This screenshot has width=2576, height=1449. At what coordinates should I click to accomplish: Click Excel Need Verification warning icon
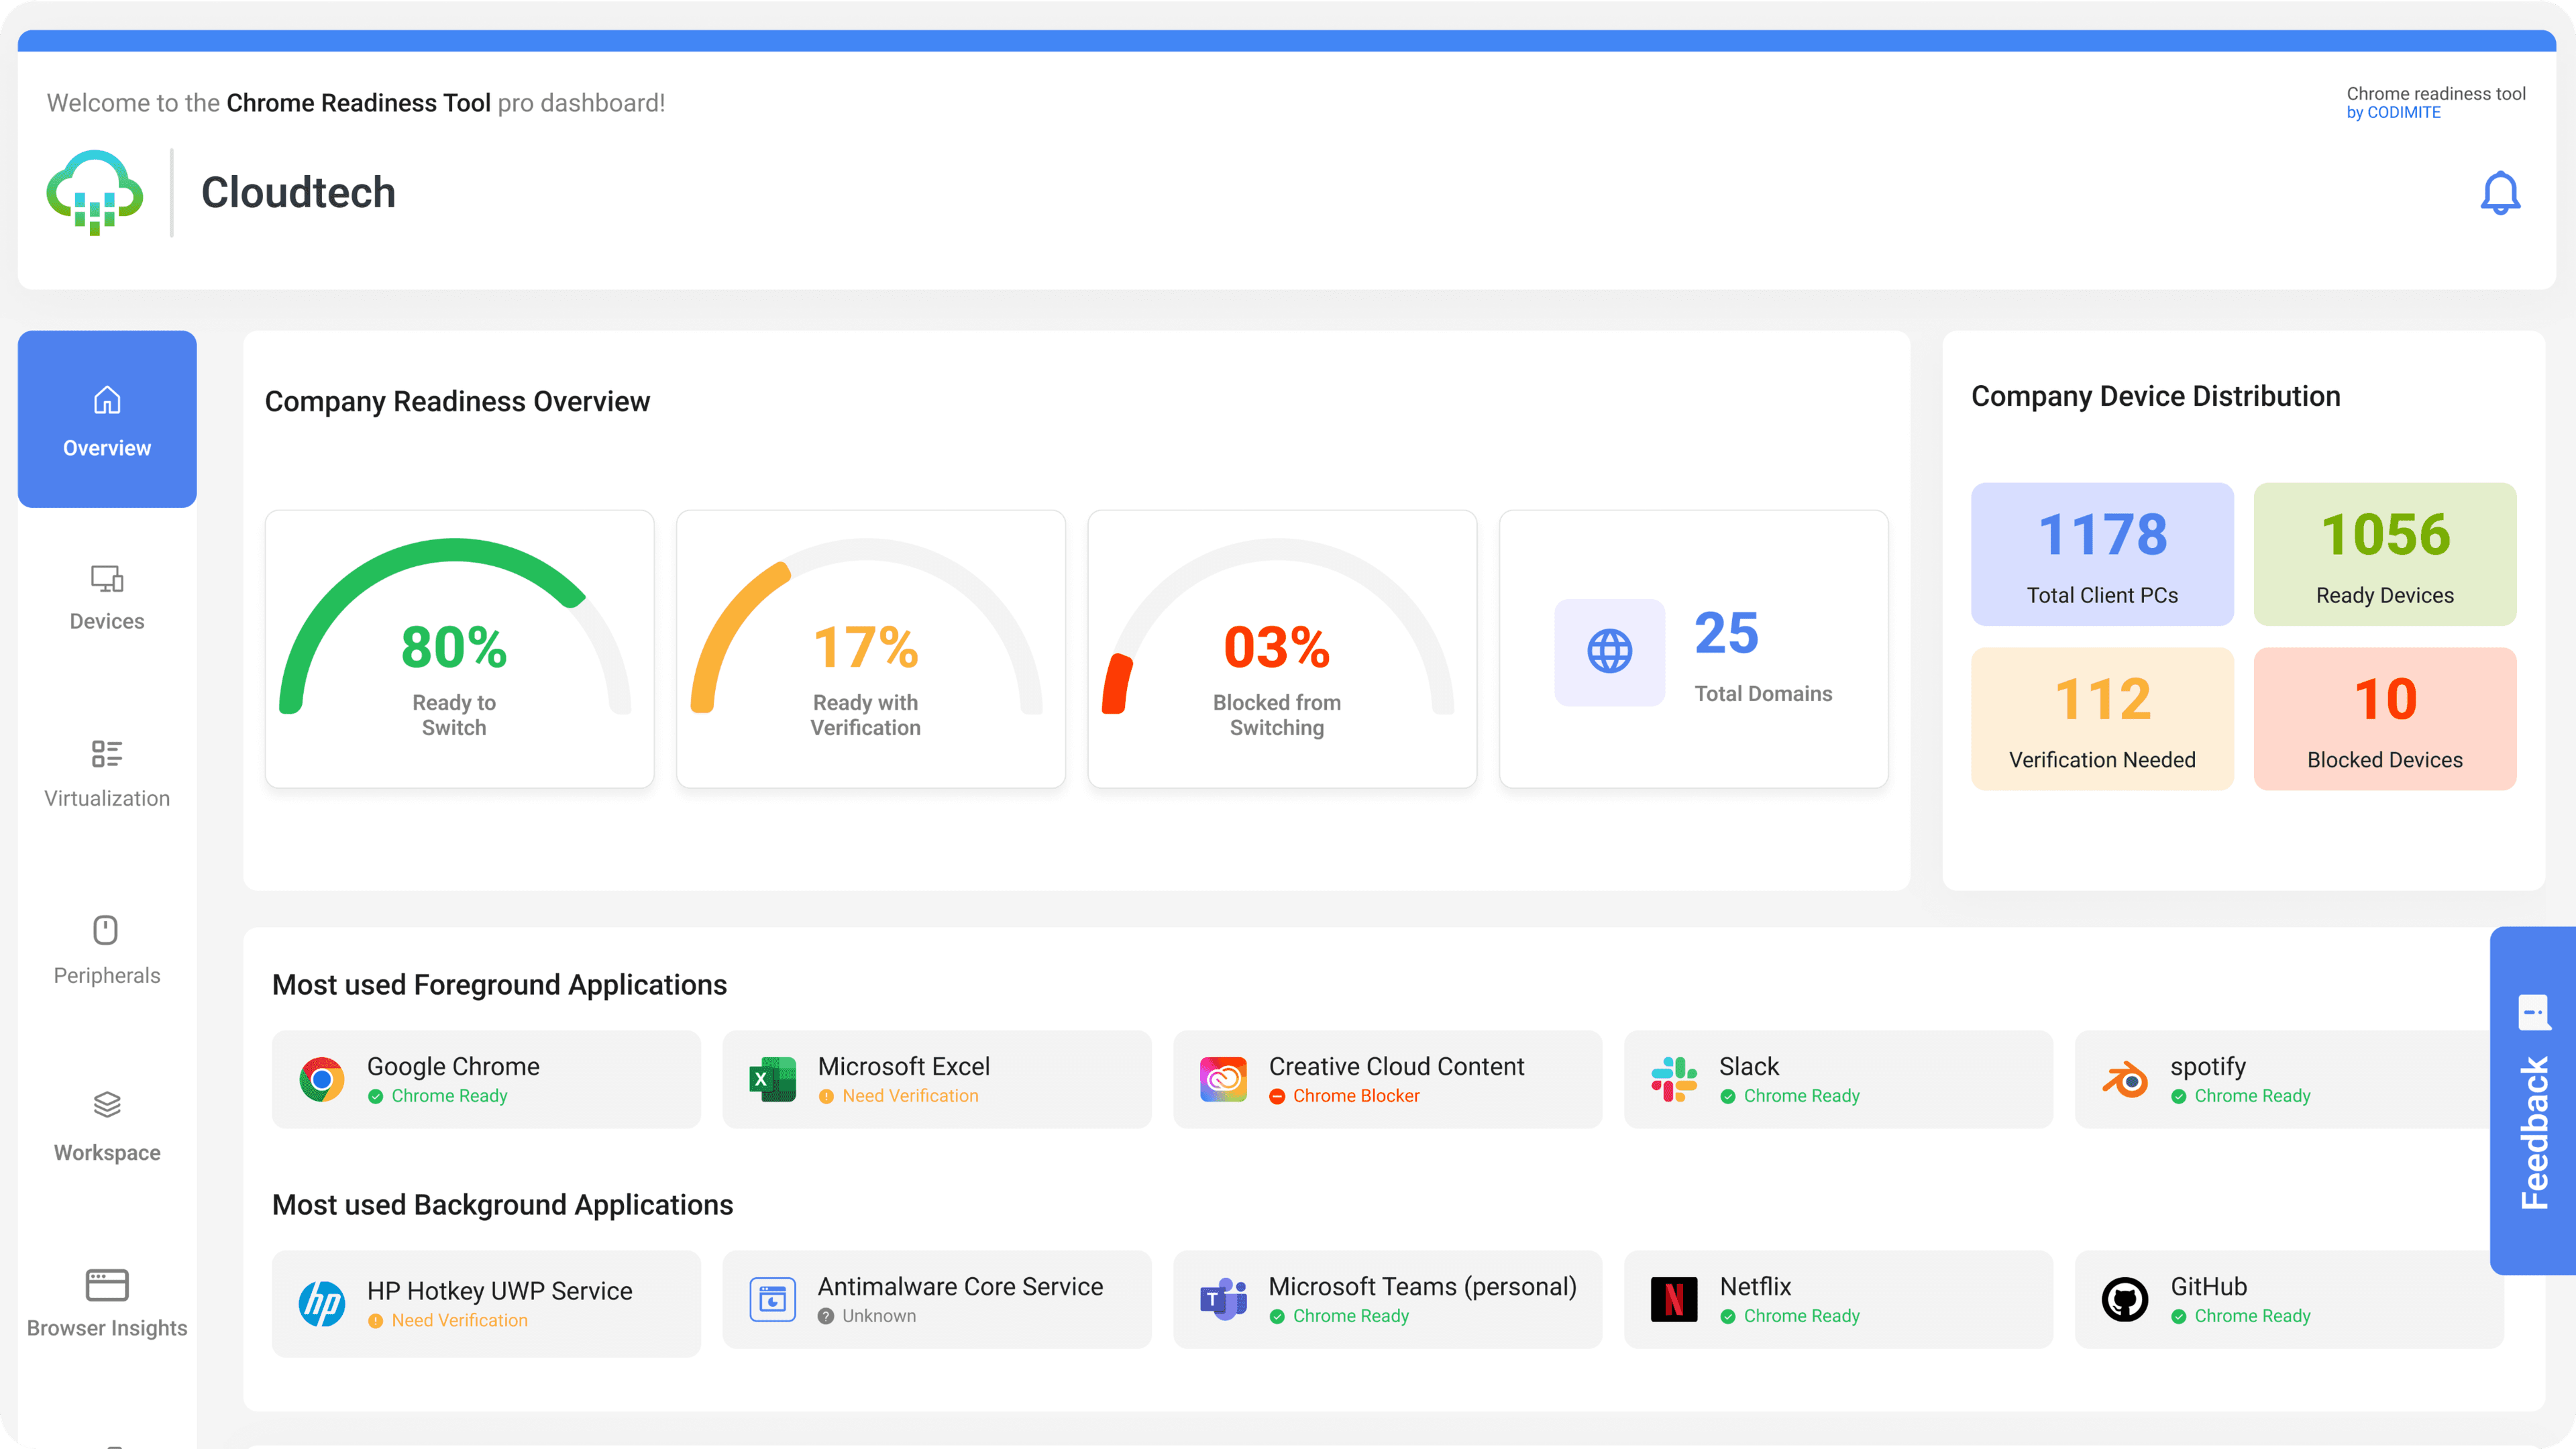pyautogui.click(x=826, y=1097)
